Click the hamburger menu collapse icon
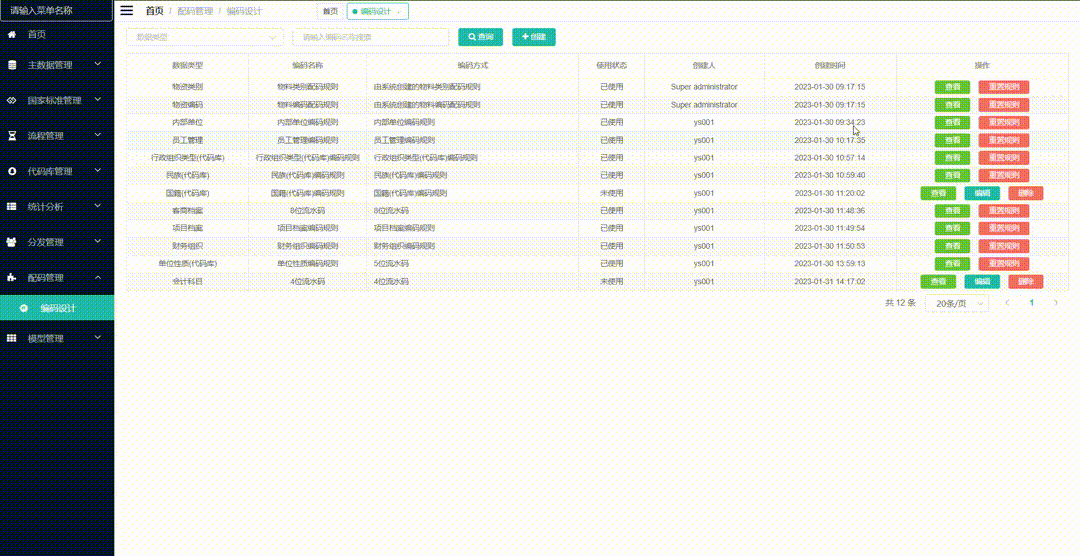1080x556 pixels. (x=127, y=11)
